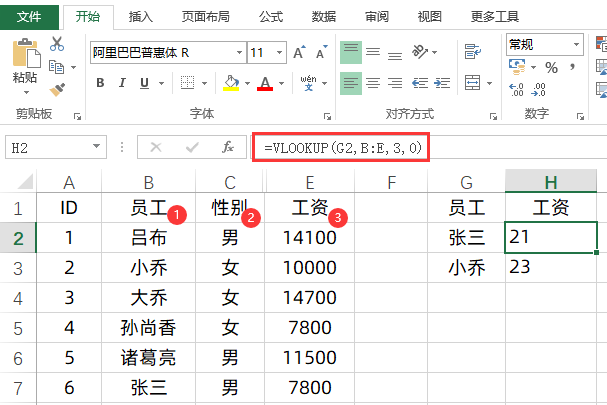
Task: Select row 4 header
Action: click(18, 298)
